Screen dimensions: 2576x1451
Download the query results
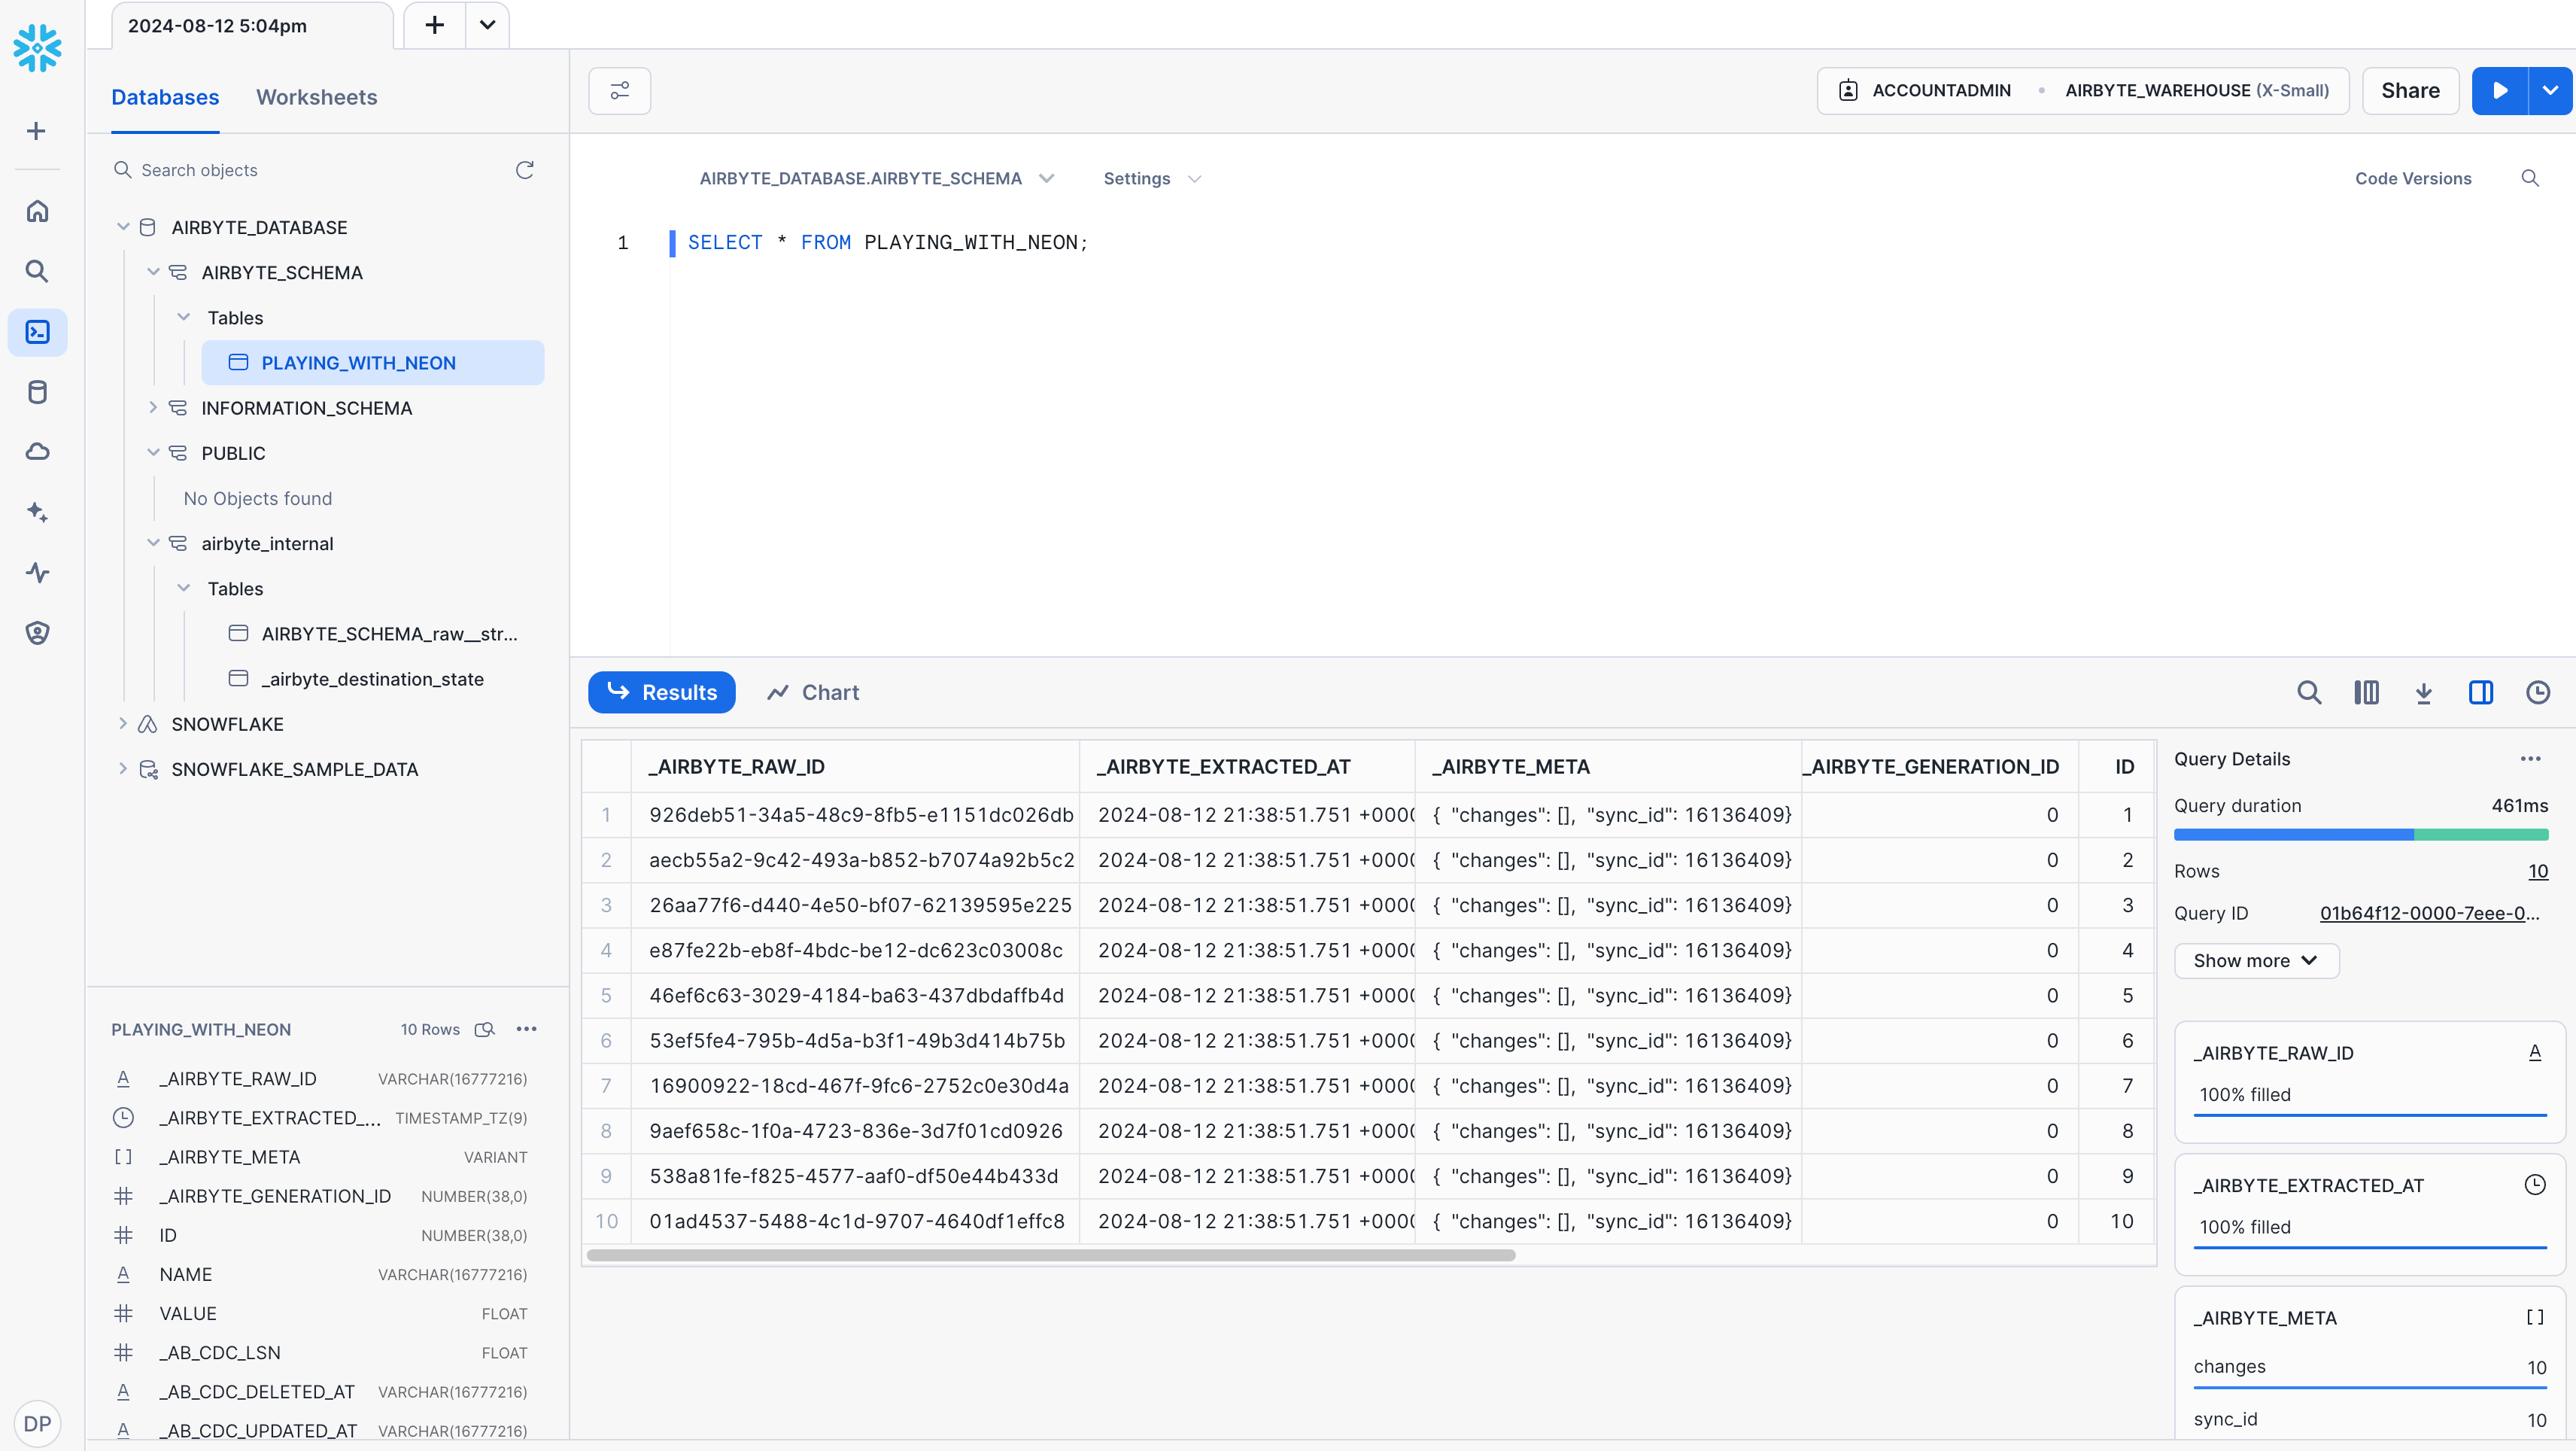click(x=2424, y=692)
